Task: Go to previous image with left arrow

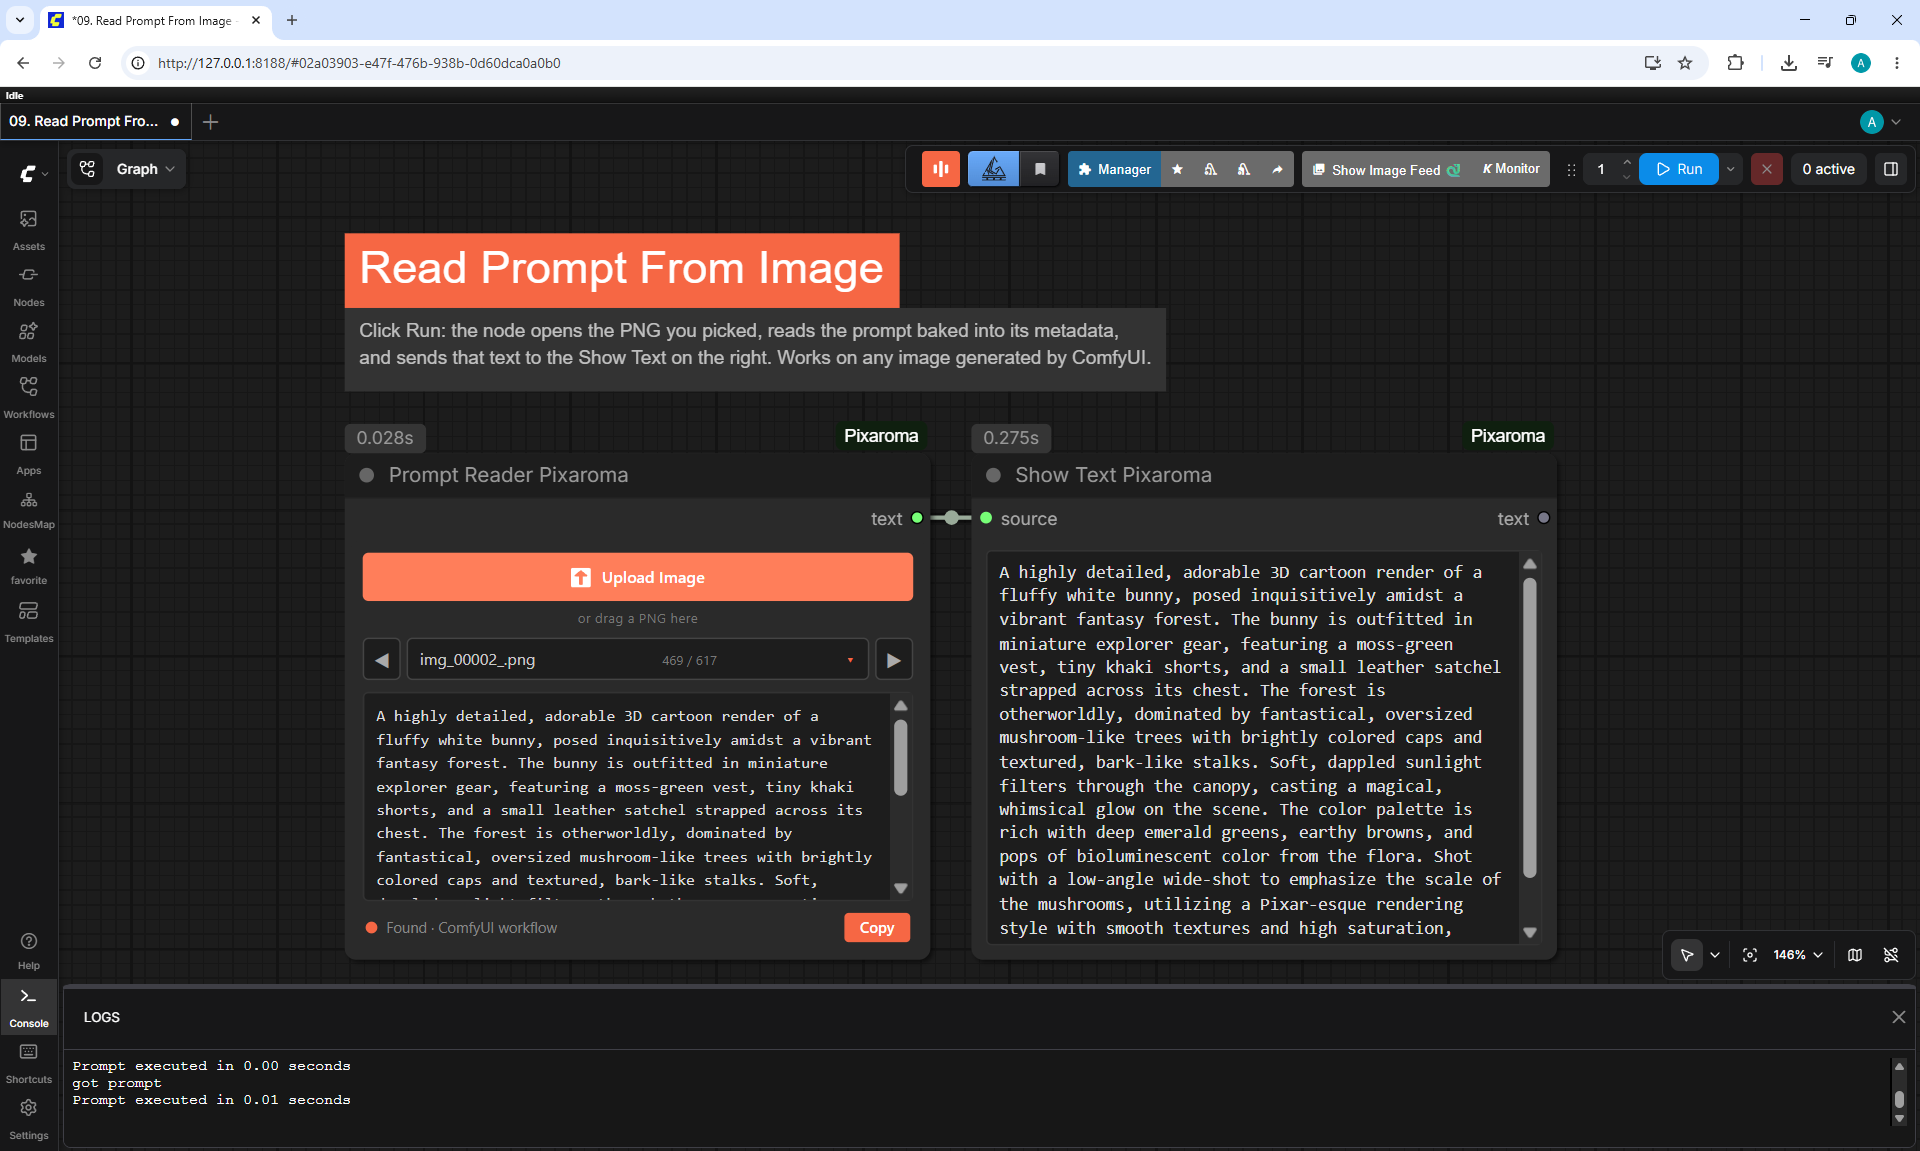Action: (381, 660)
